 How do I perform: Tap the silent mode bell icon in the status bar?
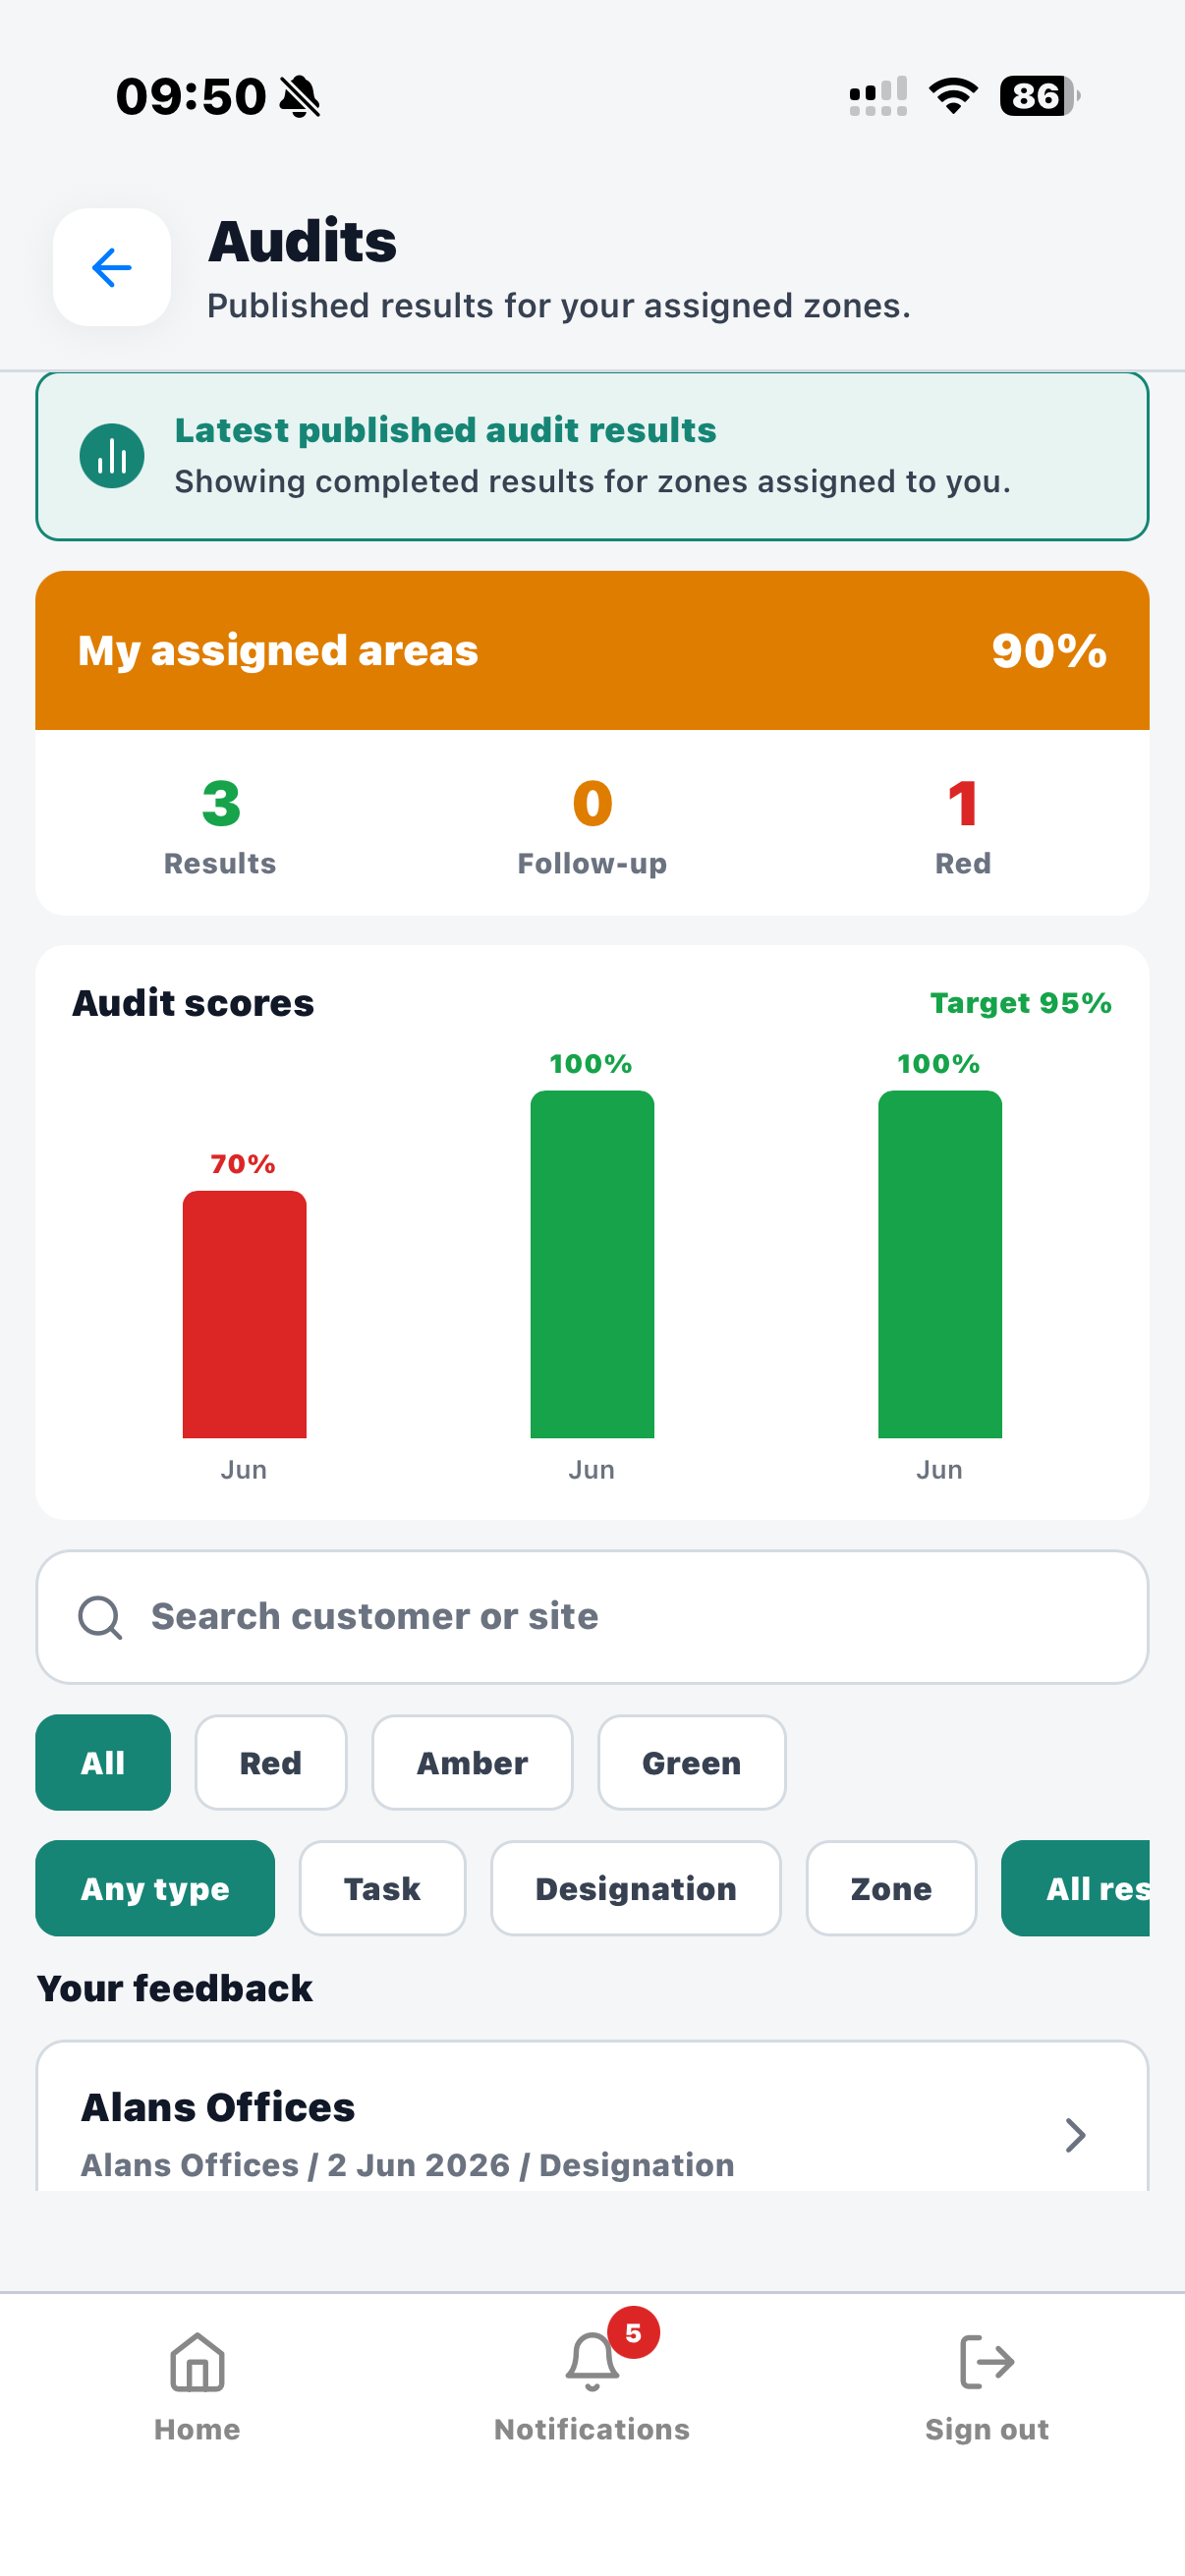click(300, 97)
